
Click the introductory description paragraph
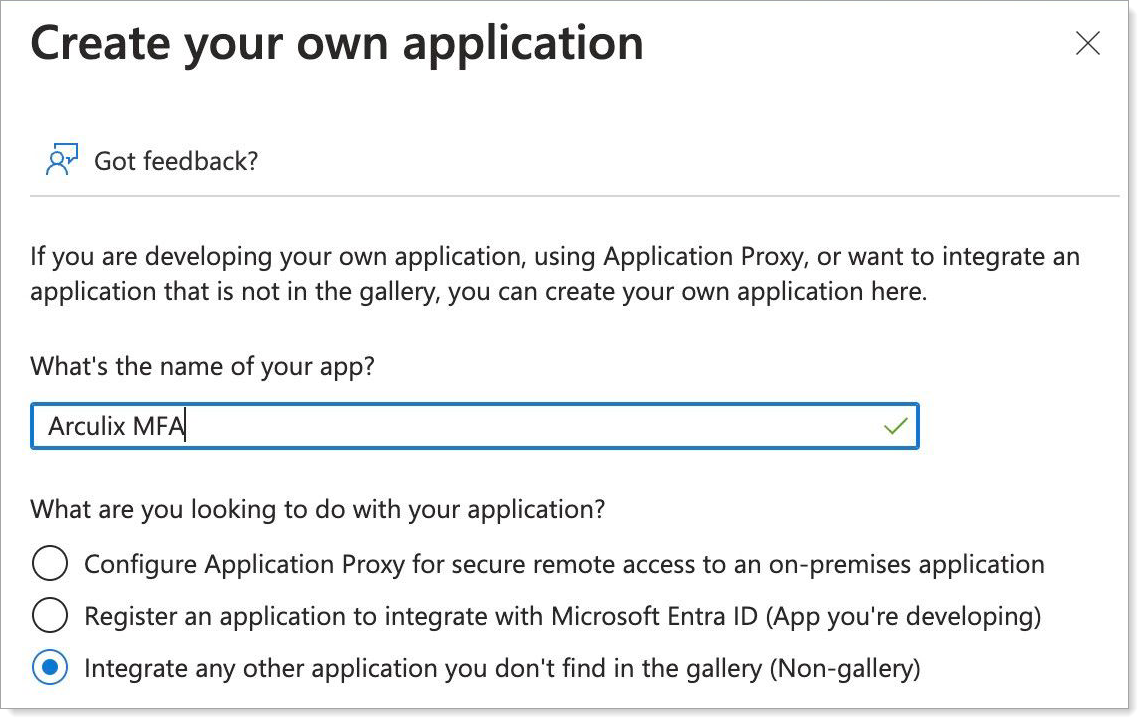555,274
